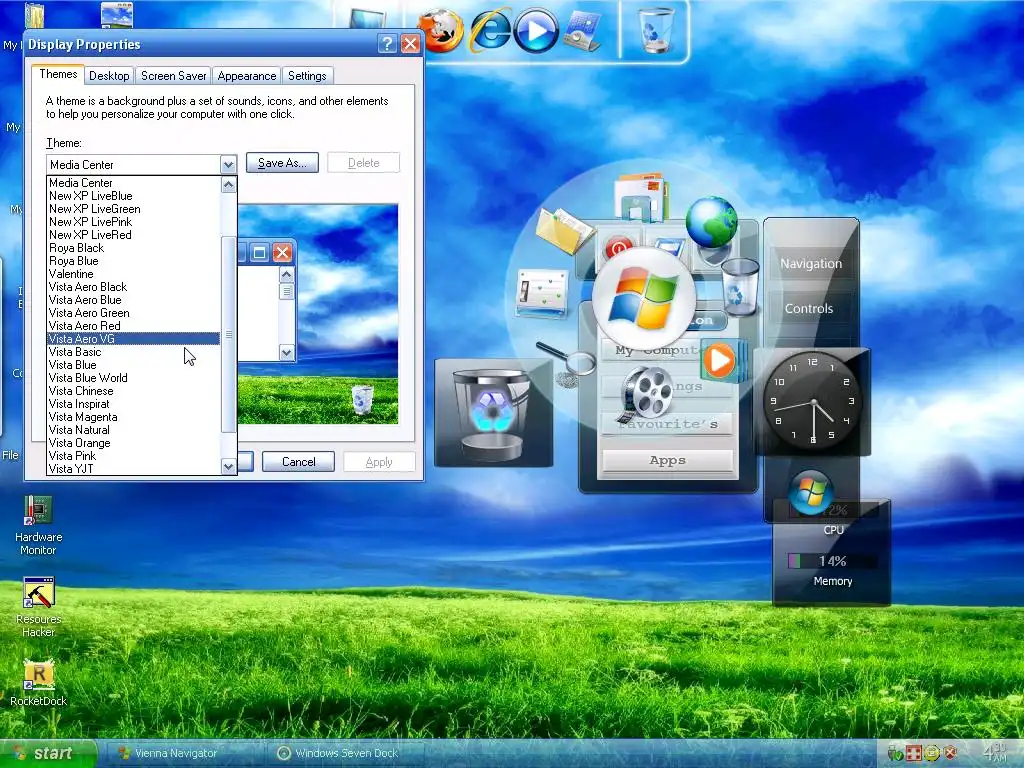This screenshot has height=768, width=1024.
Task: Click the Delete theme button
Action: [x=364, y=163]
